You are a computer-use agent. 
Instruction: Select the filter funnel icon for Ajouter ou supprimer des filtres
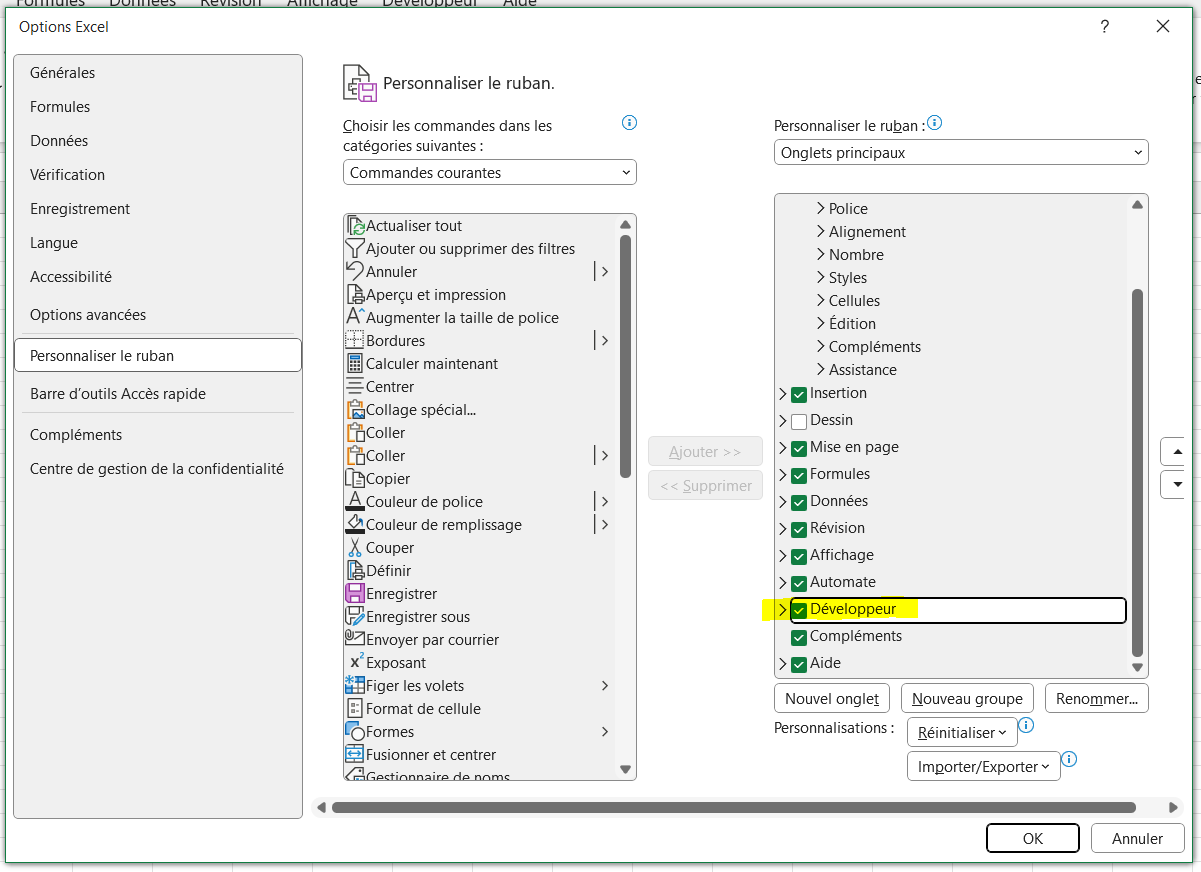[355, 249]
